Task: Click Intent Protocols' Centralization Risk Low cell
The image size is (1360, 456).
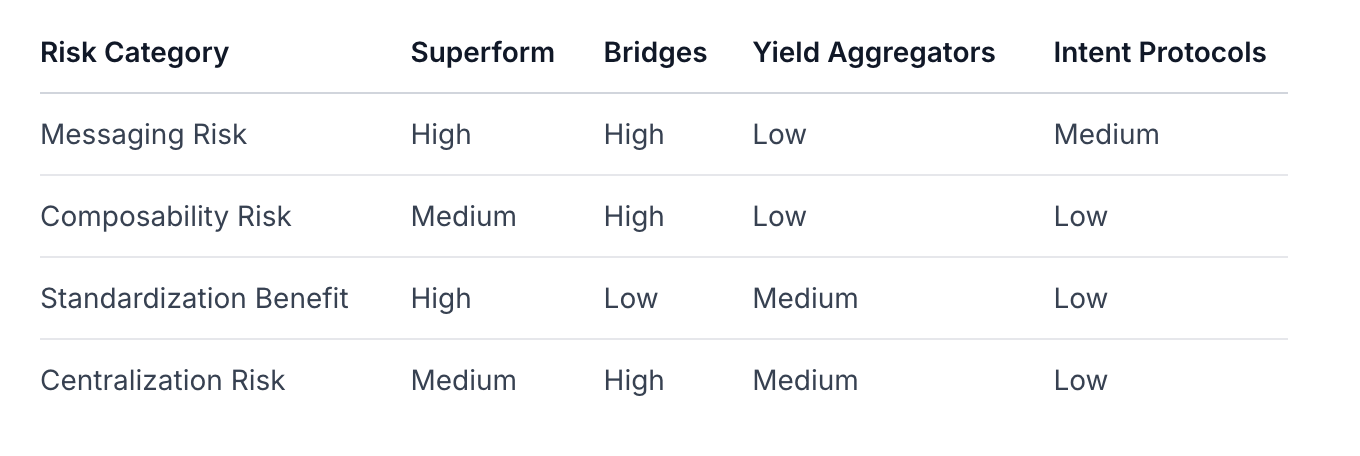Action: coord(1080,381)
